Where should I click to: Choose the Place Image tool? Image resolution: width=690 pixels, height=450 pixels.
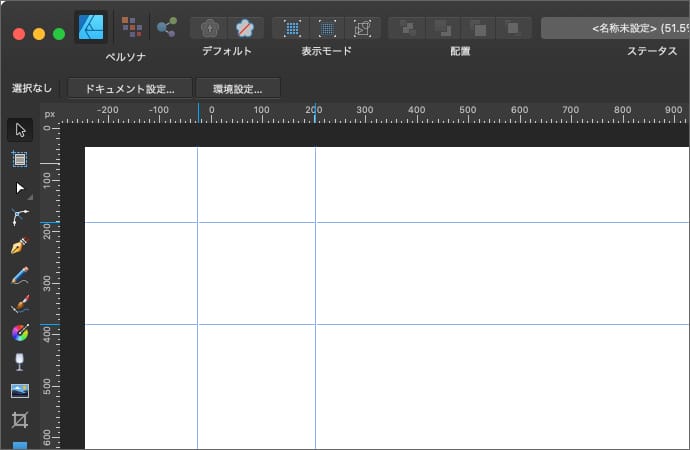20,390
